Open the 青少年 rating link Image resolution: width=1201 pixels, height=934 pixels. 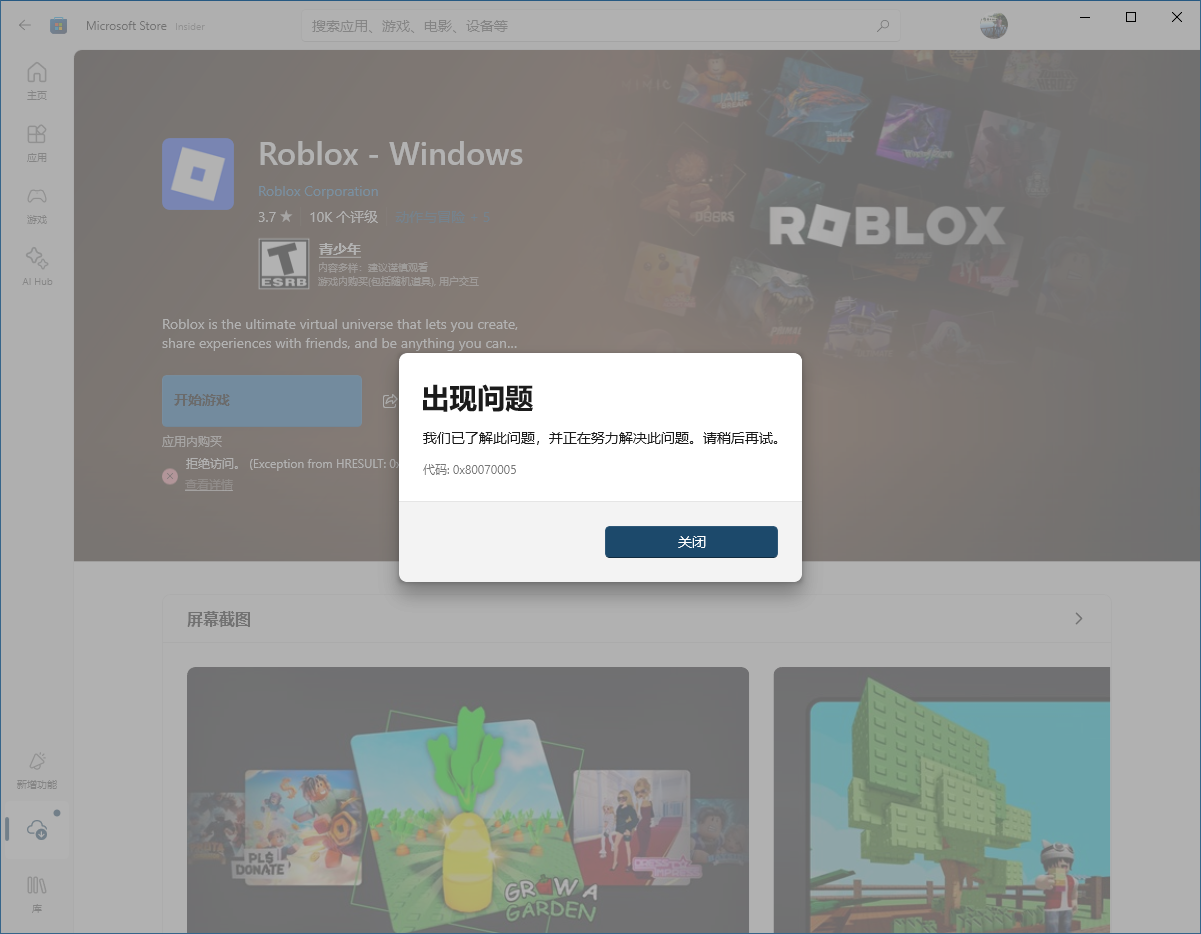point(340,249)
